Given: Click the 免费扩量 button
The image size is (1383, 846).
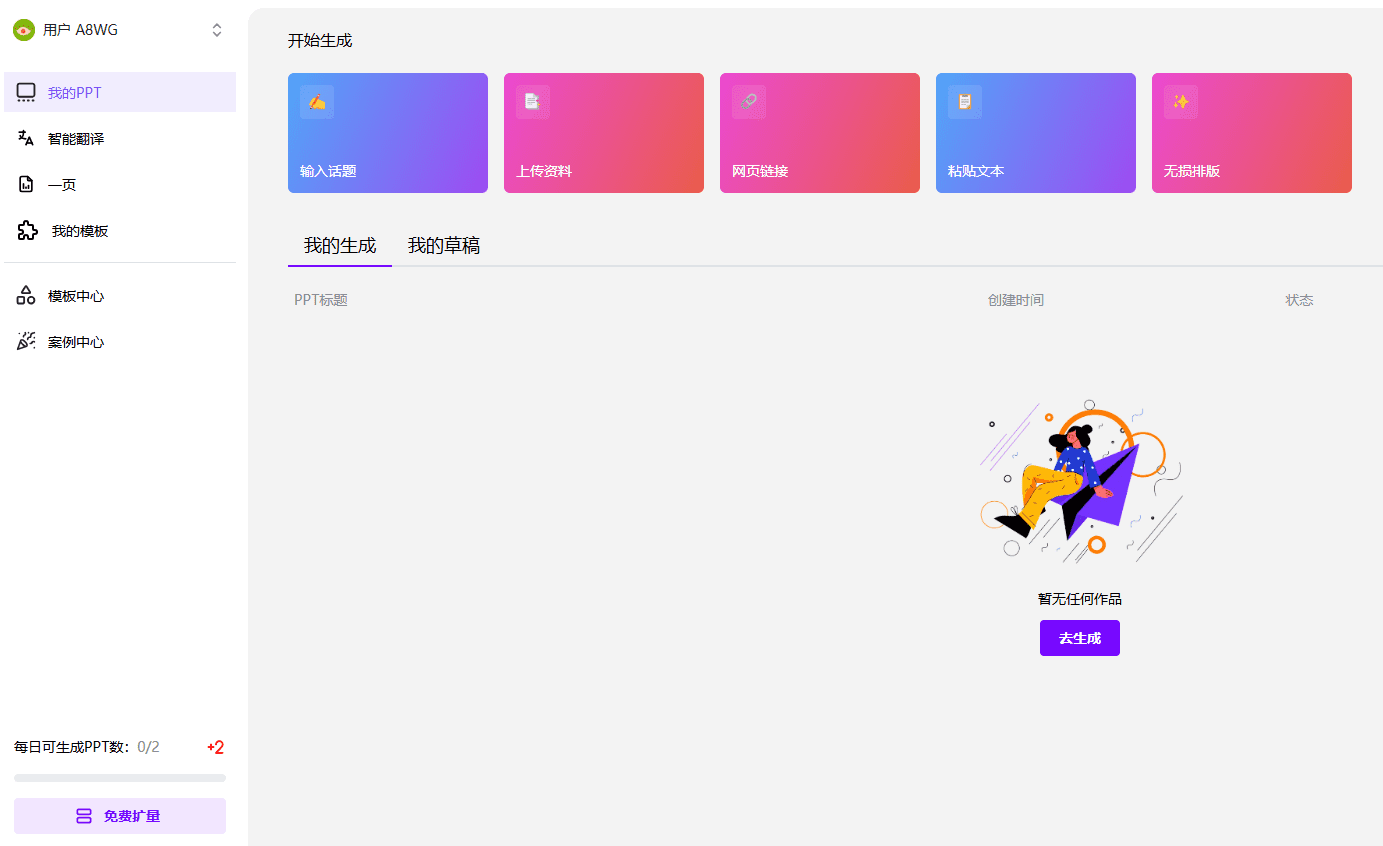Looking at the screenshot, I should 120,816.
